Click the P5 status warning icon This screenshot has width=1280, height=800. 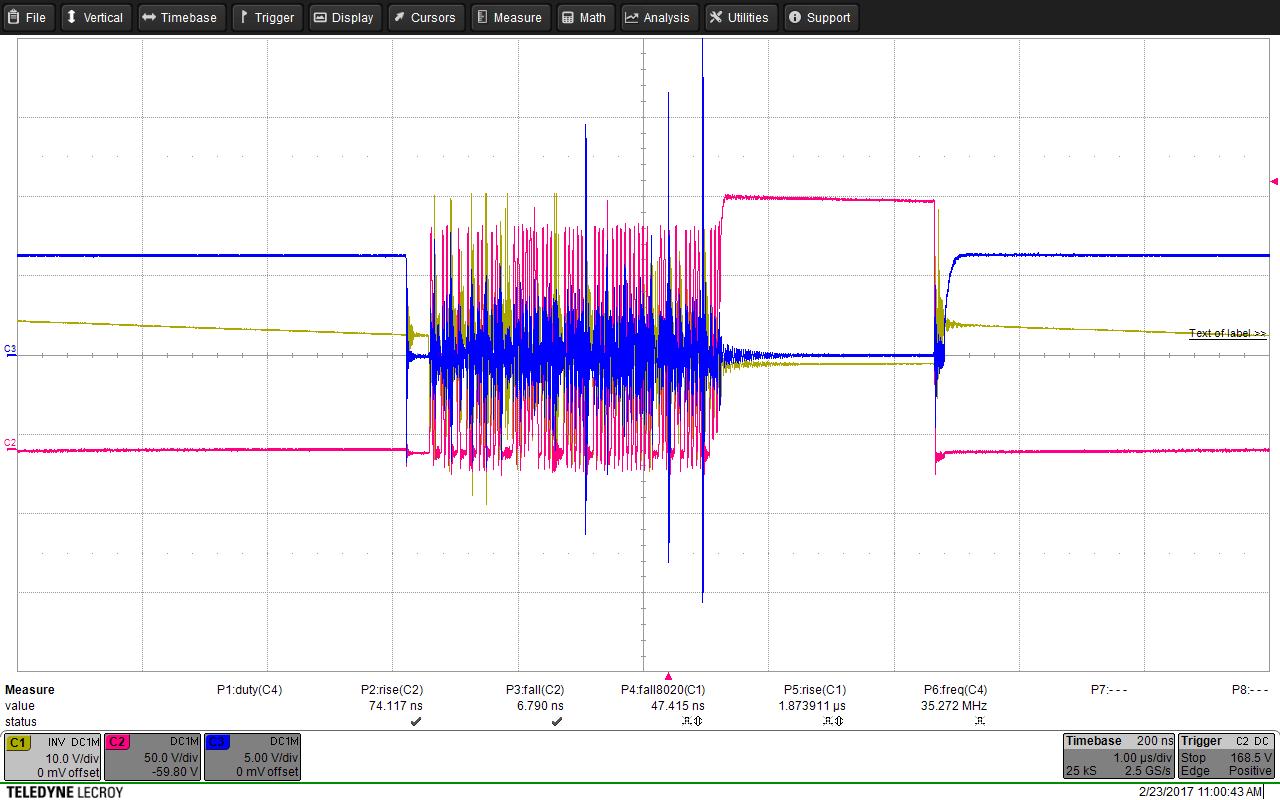(833, 721)
